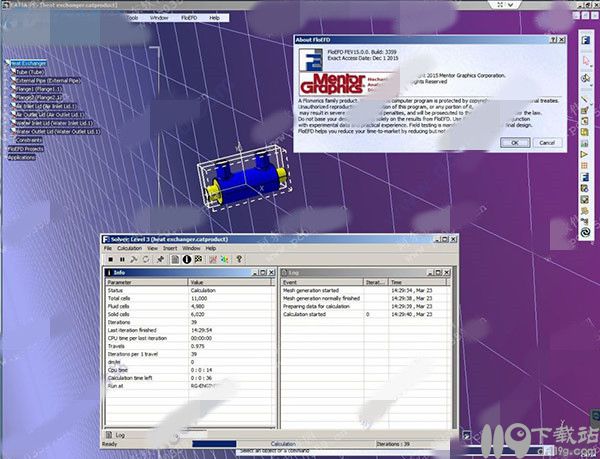Insert a goal plot via chart icon
Viewport: 600px width, 459px height.
coord(213,259)
